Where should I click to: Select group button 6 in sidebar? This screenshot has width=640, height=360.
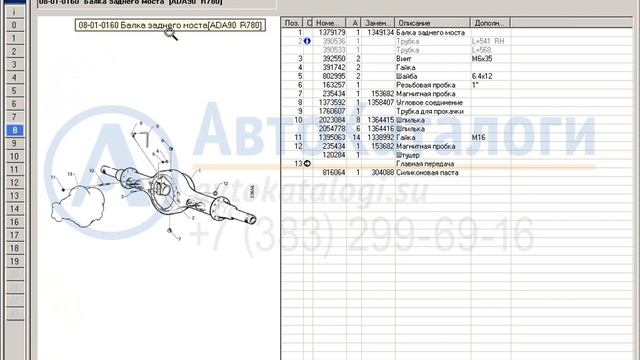tap(14, 104)
